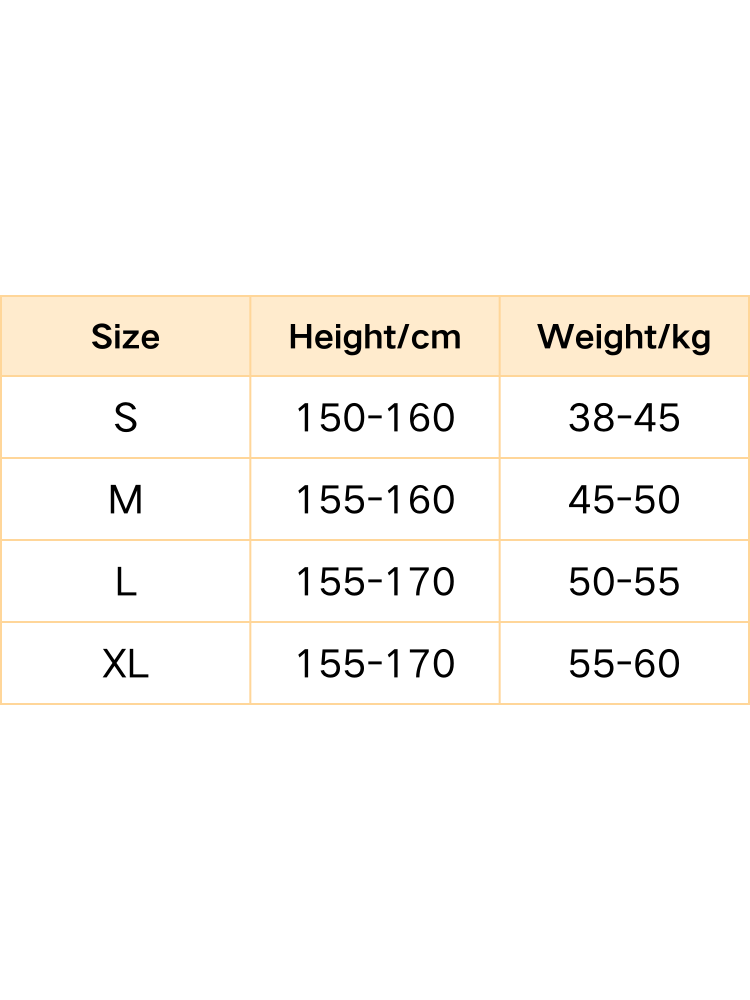
Task: Click height 155-170 in the XL row
Action: click(375, 664)
